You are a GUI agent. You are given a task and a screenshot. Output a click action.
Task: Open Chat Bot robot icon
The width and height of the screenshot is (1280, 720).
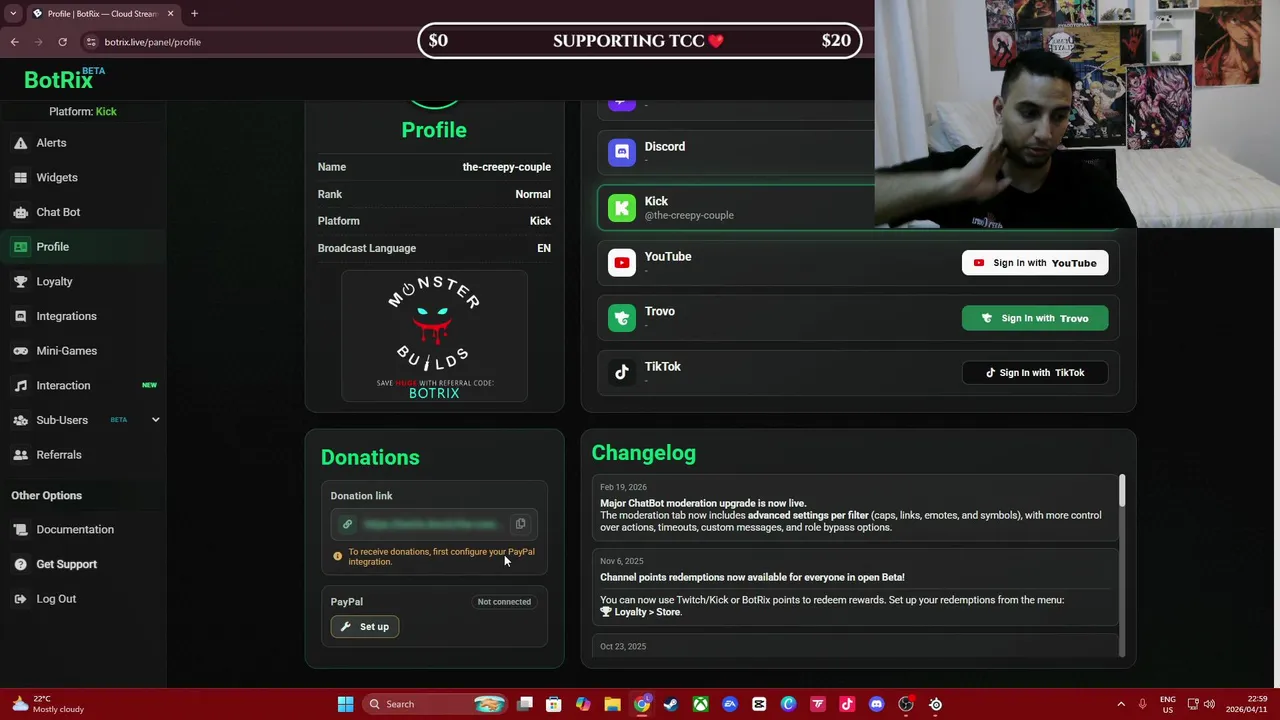tap(20, 212)
